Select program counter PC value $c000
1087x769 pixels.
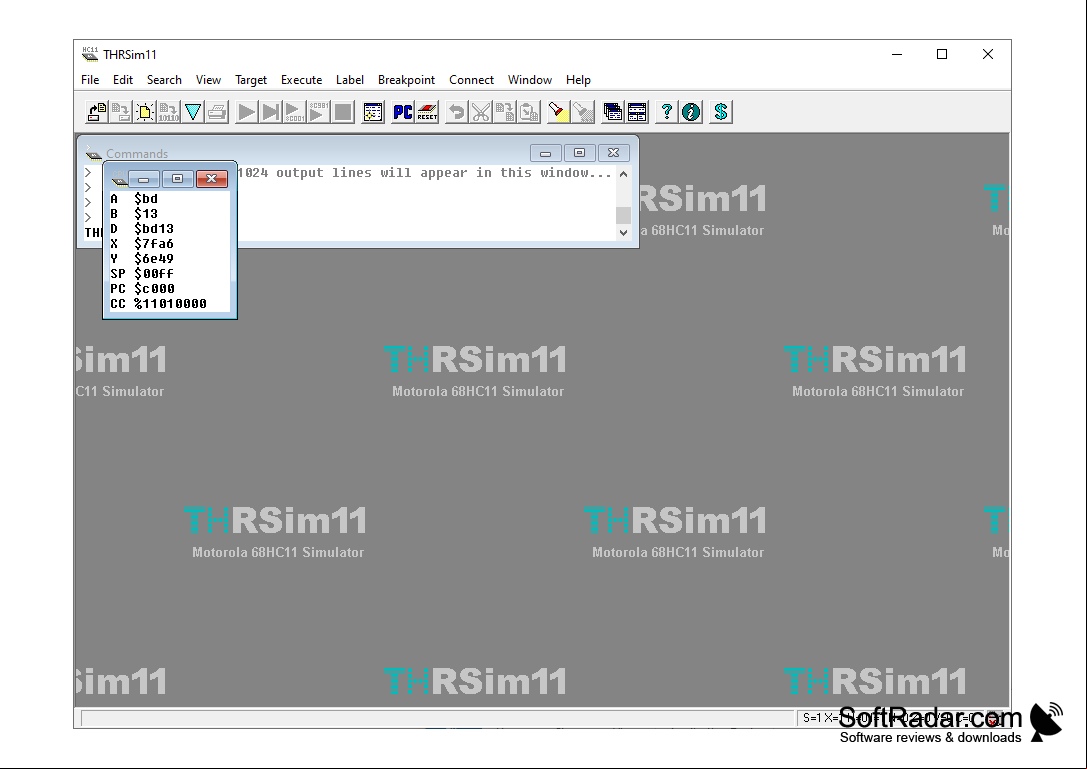(154, 288)
